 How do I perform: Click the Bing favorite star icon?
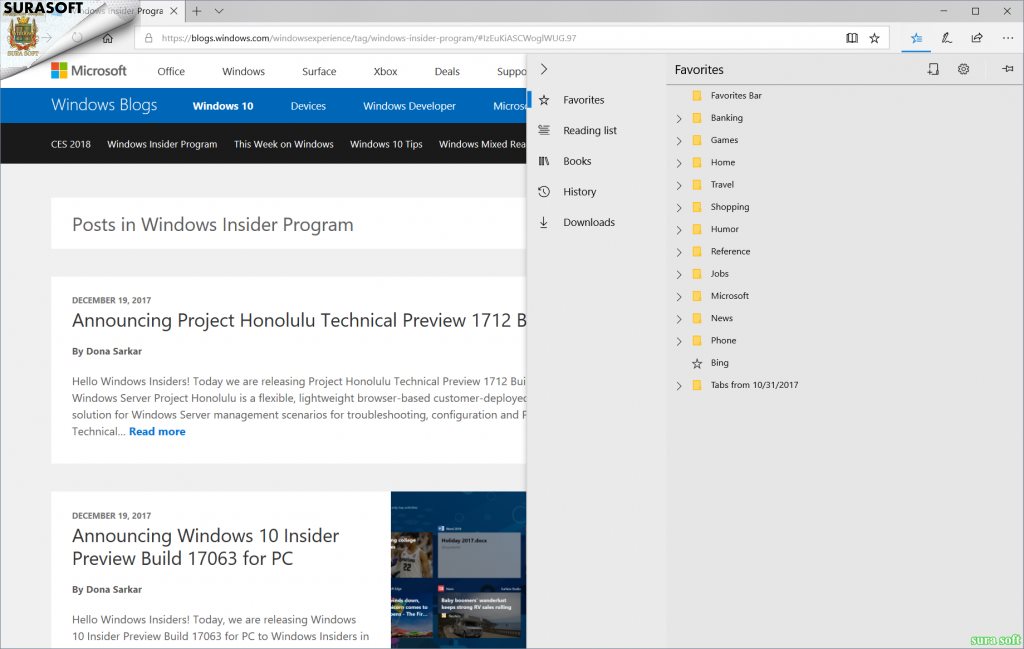(x=697, y=363)
